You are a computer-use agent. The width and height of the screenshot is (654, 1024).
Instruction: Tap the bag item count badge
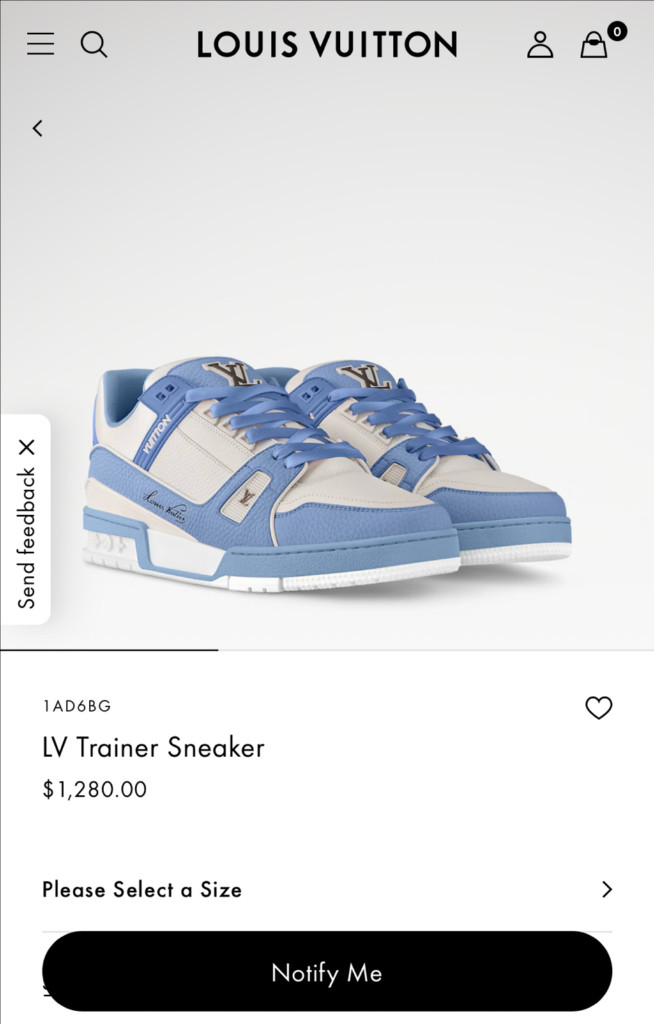[x=617, y=31]
